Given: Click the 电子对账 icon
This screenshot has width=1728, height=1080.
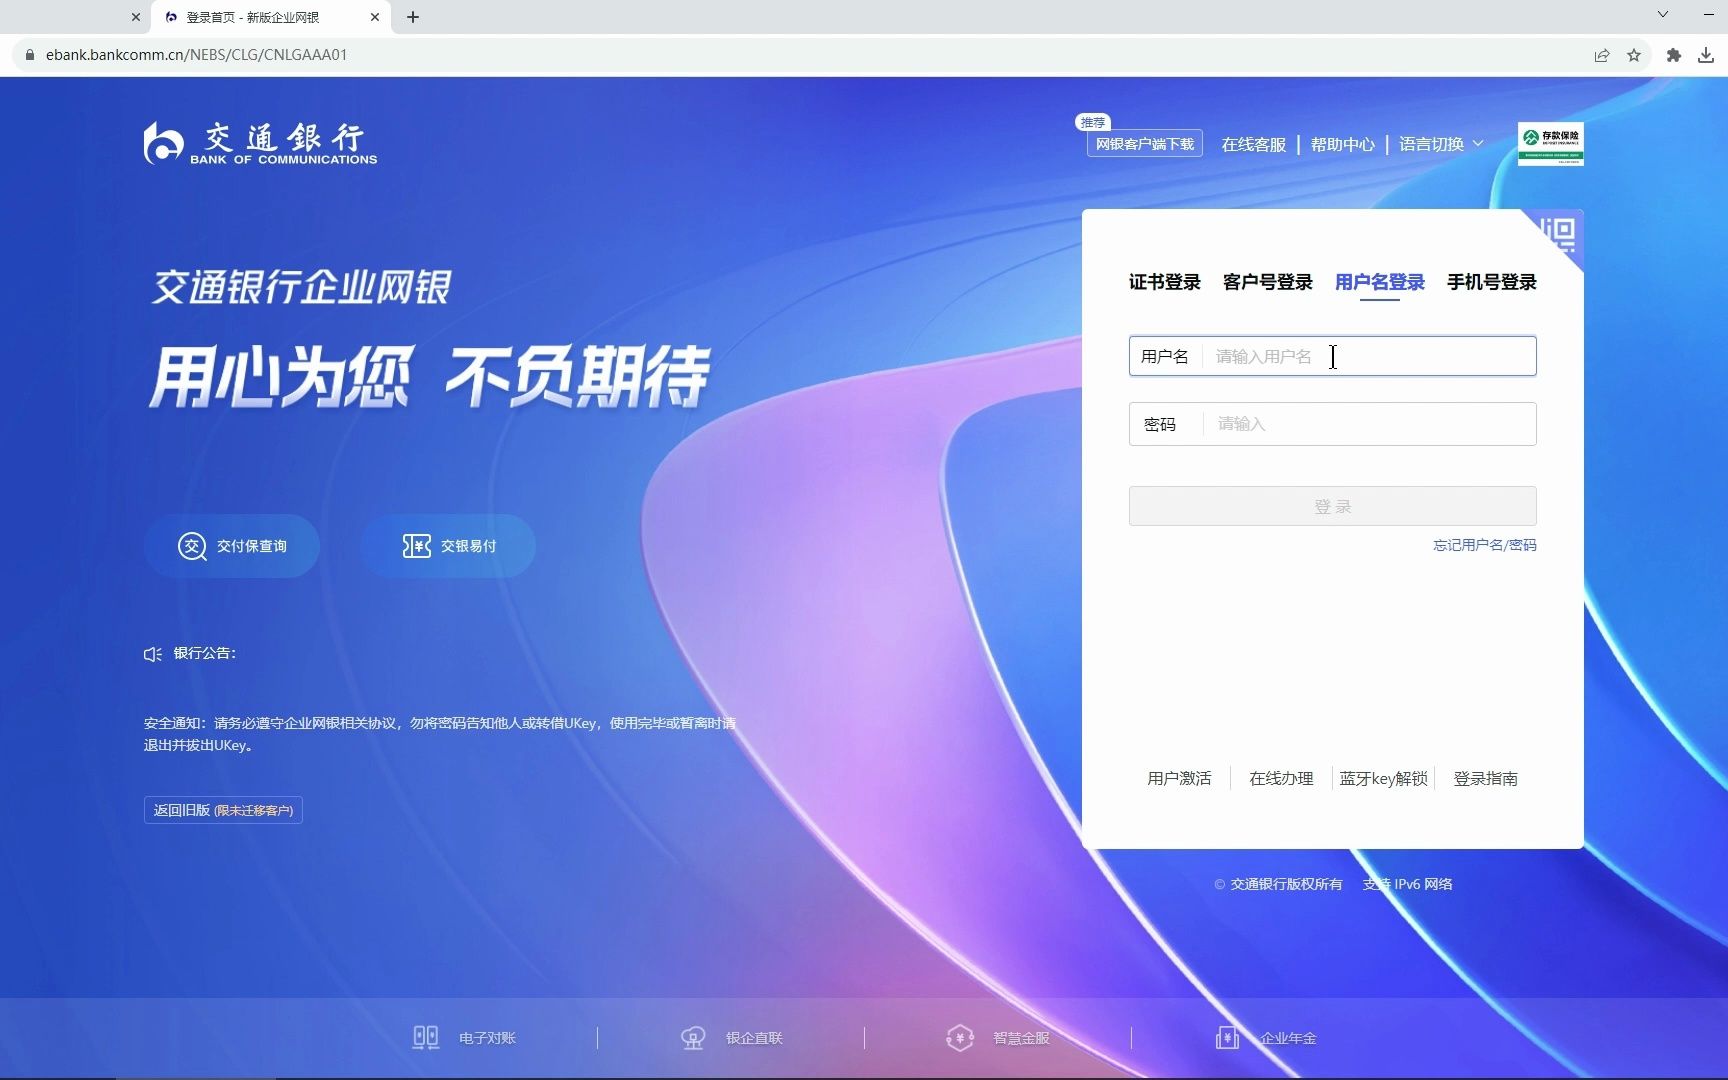Looking at the screenshot, I should coord(426,1037).
